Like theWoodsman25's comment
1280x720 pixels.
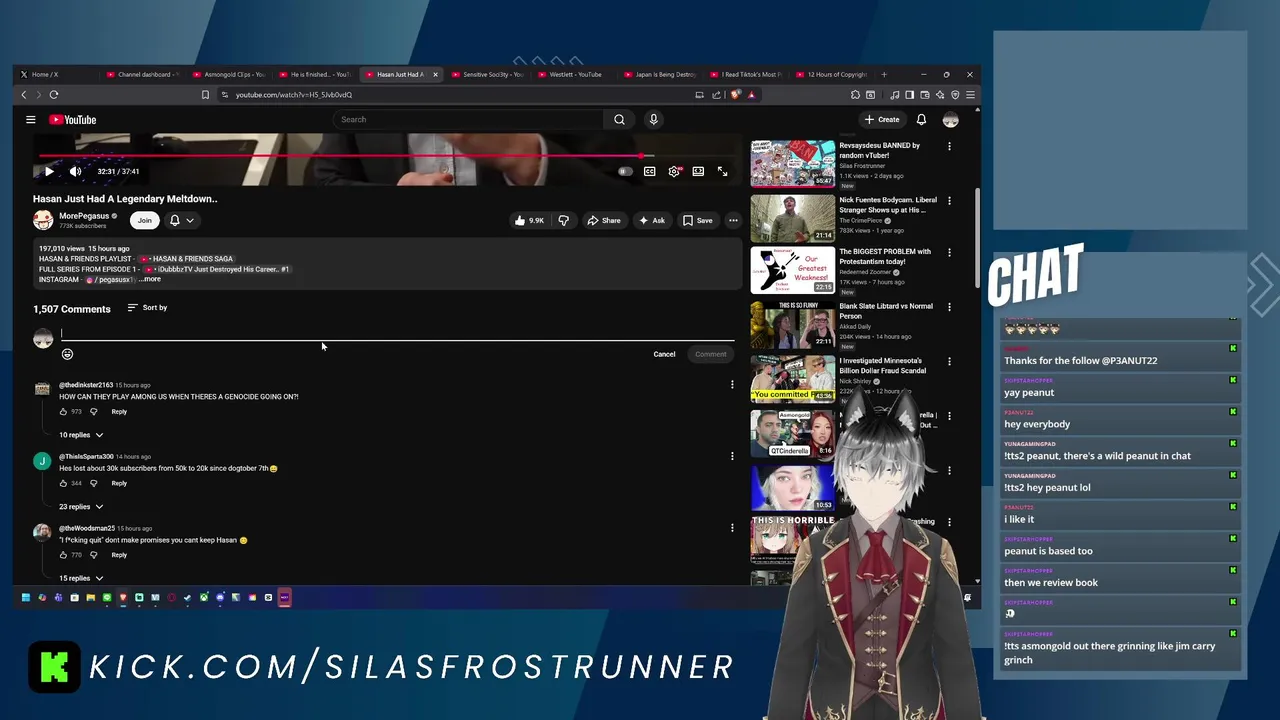tap(63, 555)
